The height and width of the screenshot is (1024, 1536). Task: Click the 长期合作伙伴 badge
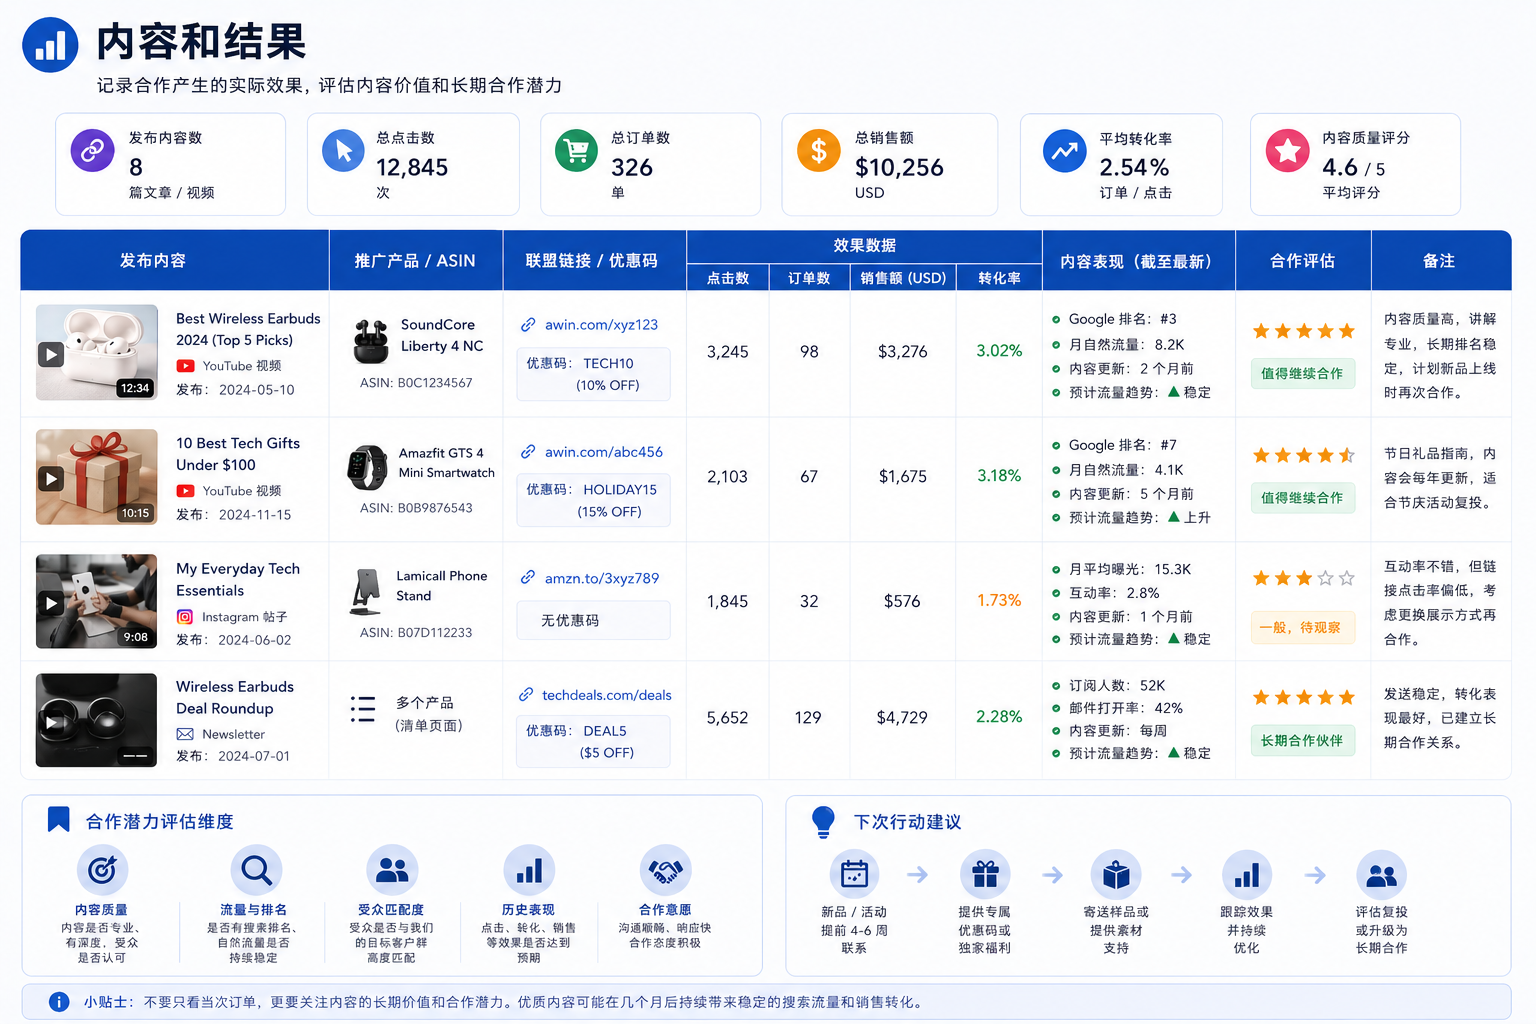pyautogui.click(x=1302, y=740)
